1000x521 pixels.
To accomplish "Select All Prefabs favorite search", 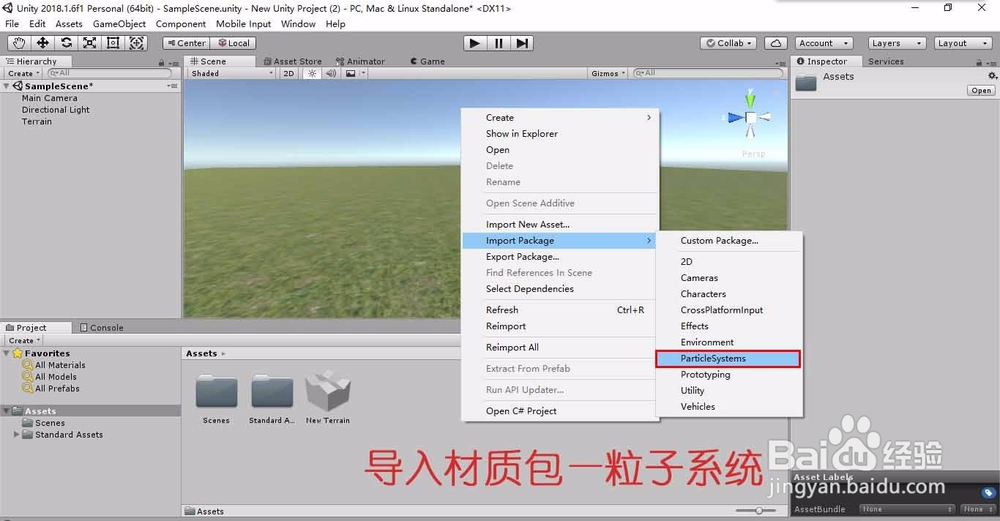I will point(57,388).
